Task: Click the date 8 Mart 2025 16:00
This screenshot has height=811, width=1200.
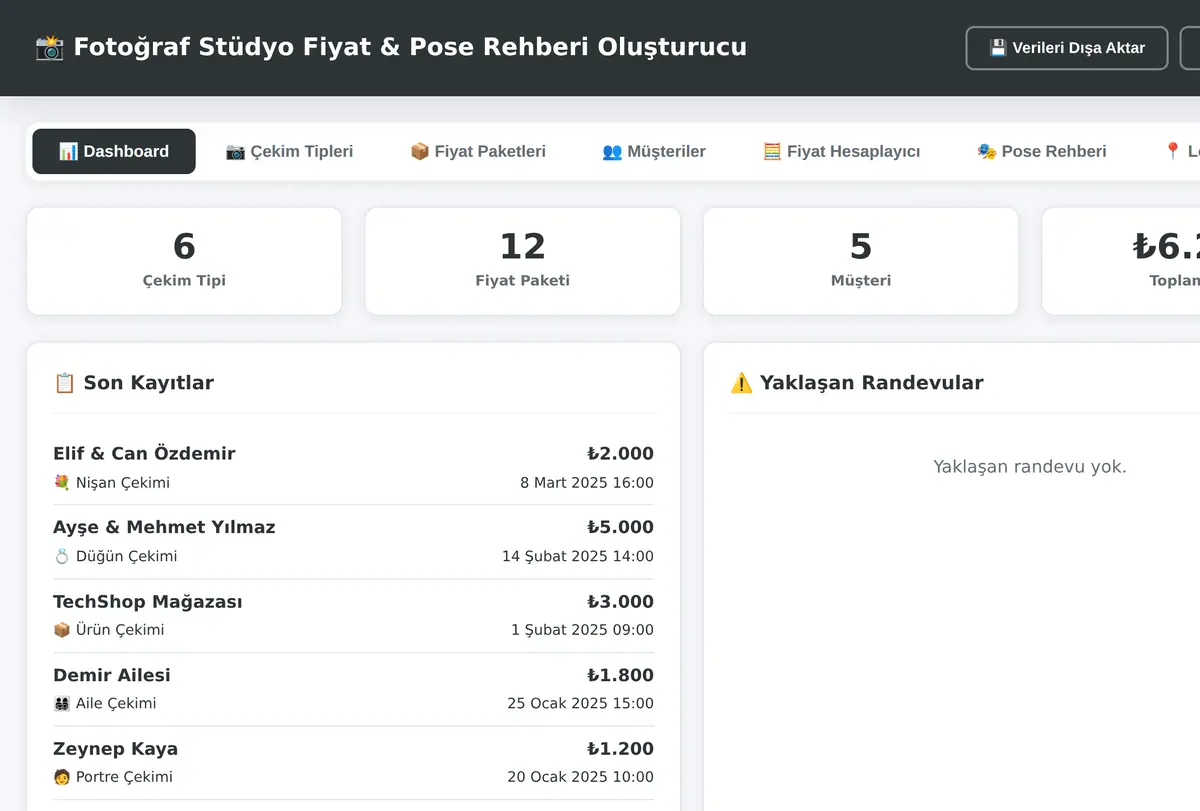Action: click(x=587, y=483)
